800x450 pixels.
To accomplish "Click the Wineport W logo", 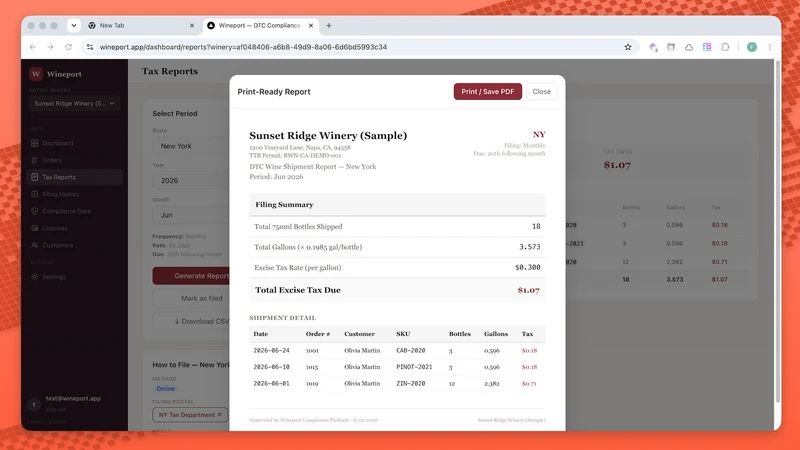I will (36, 74).
